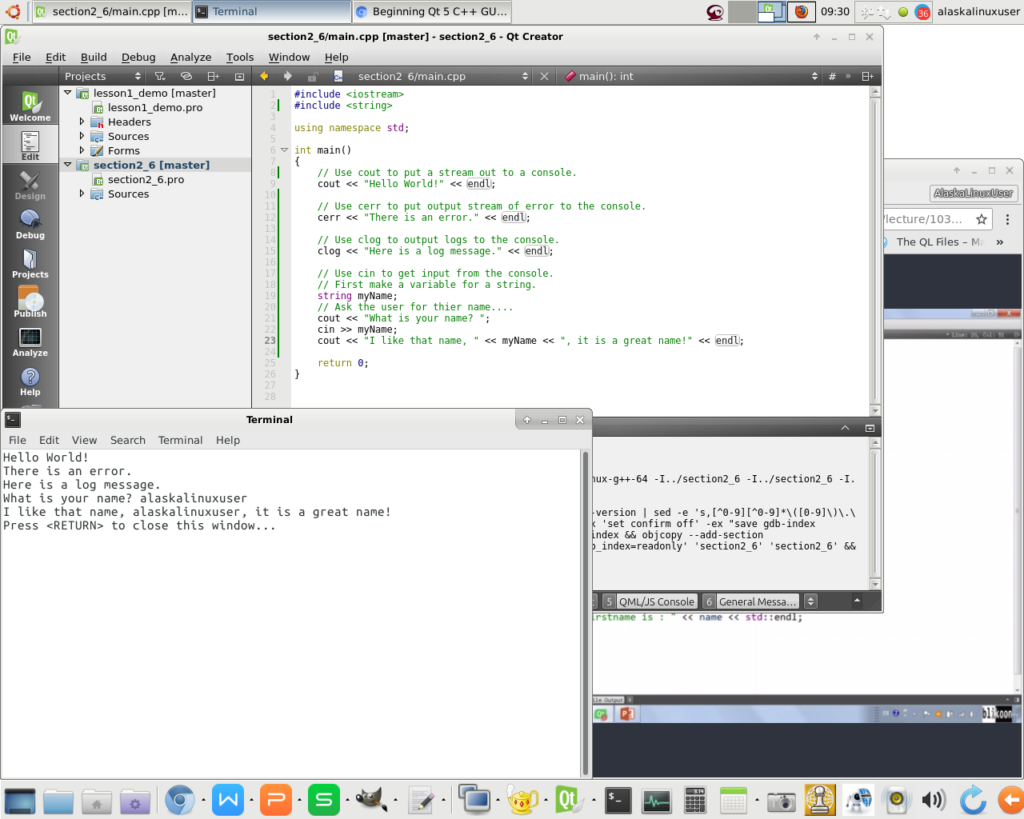
Task: Click the split editor icon at toolbar right
Action: point(867,76)
